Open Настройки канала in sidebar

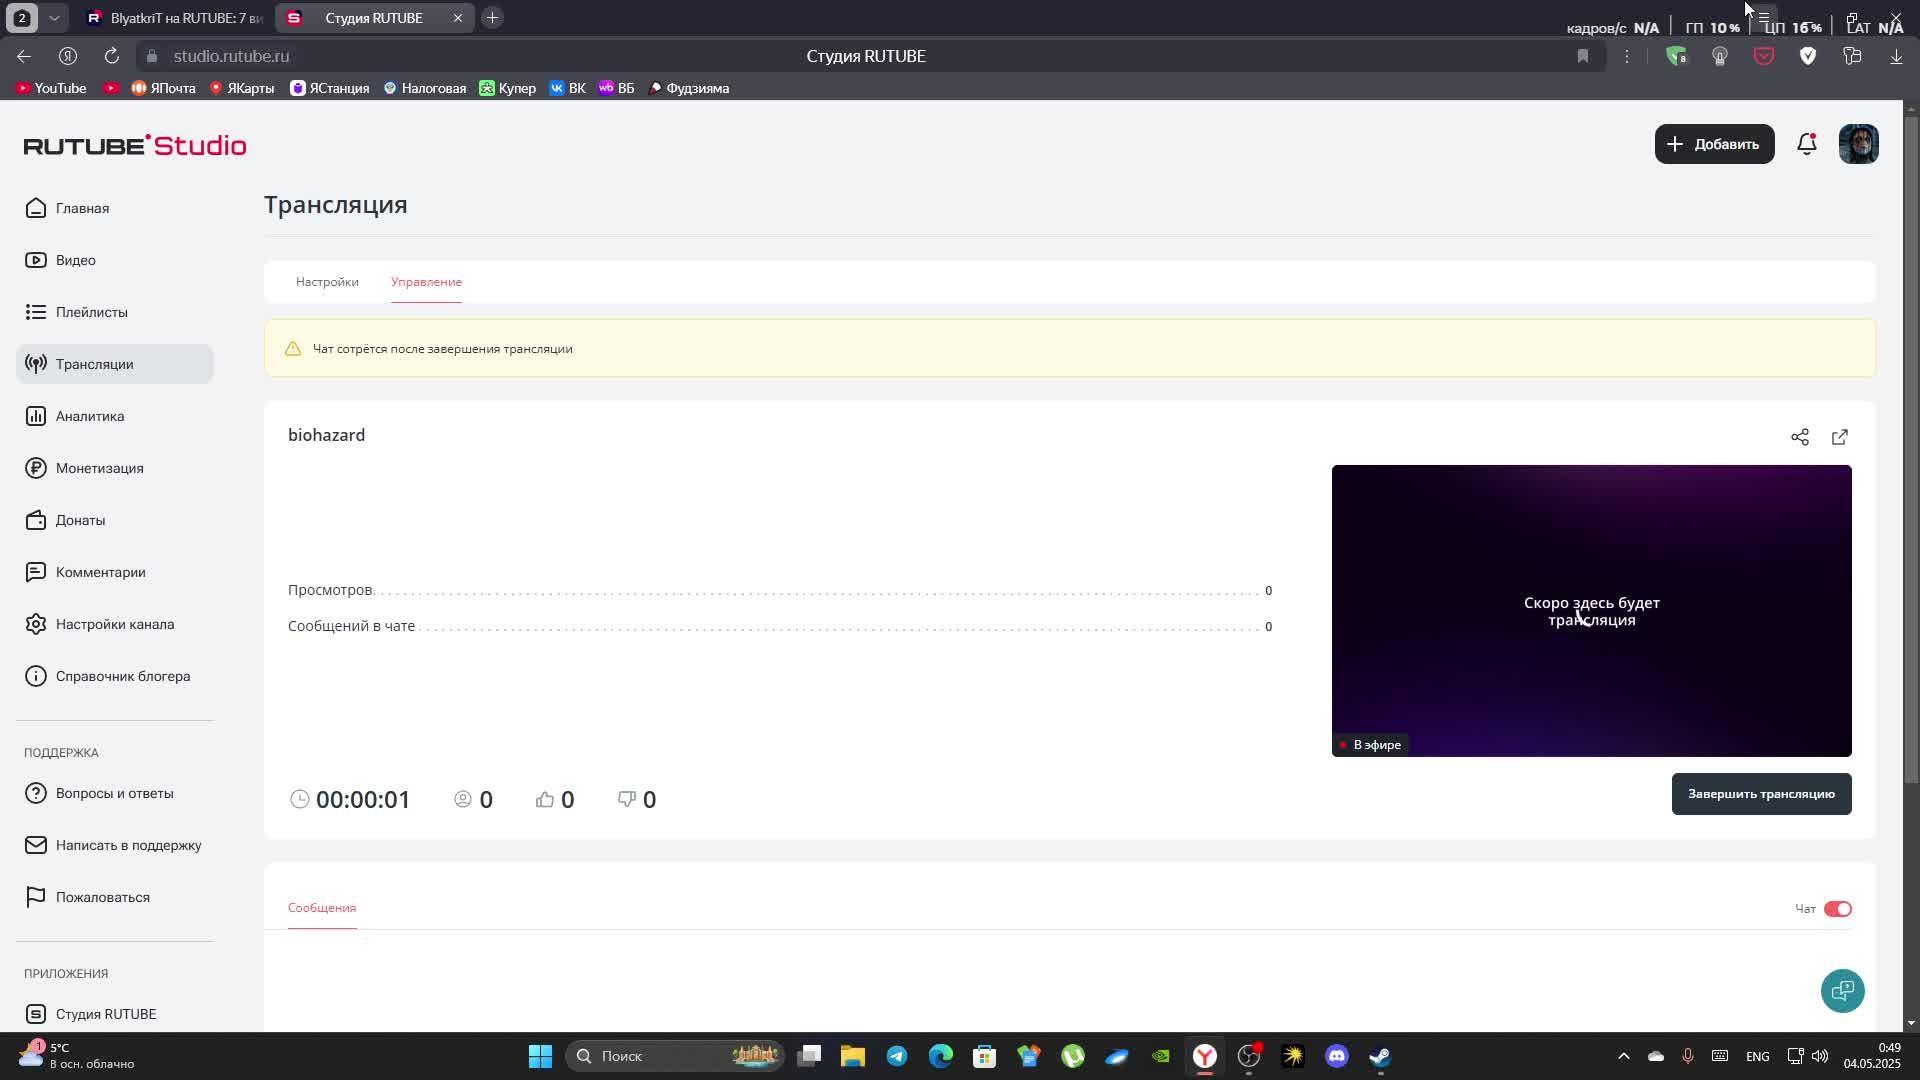[x=114, y=624]
